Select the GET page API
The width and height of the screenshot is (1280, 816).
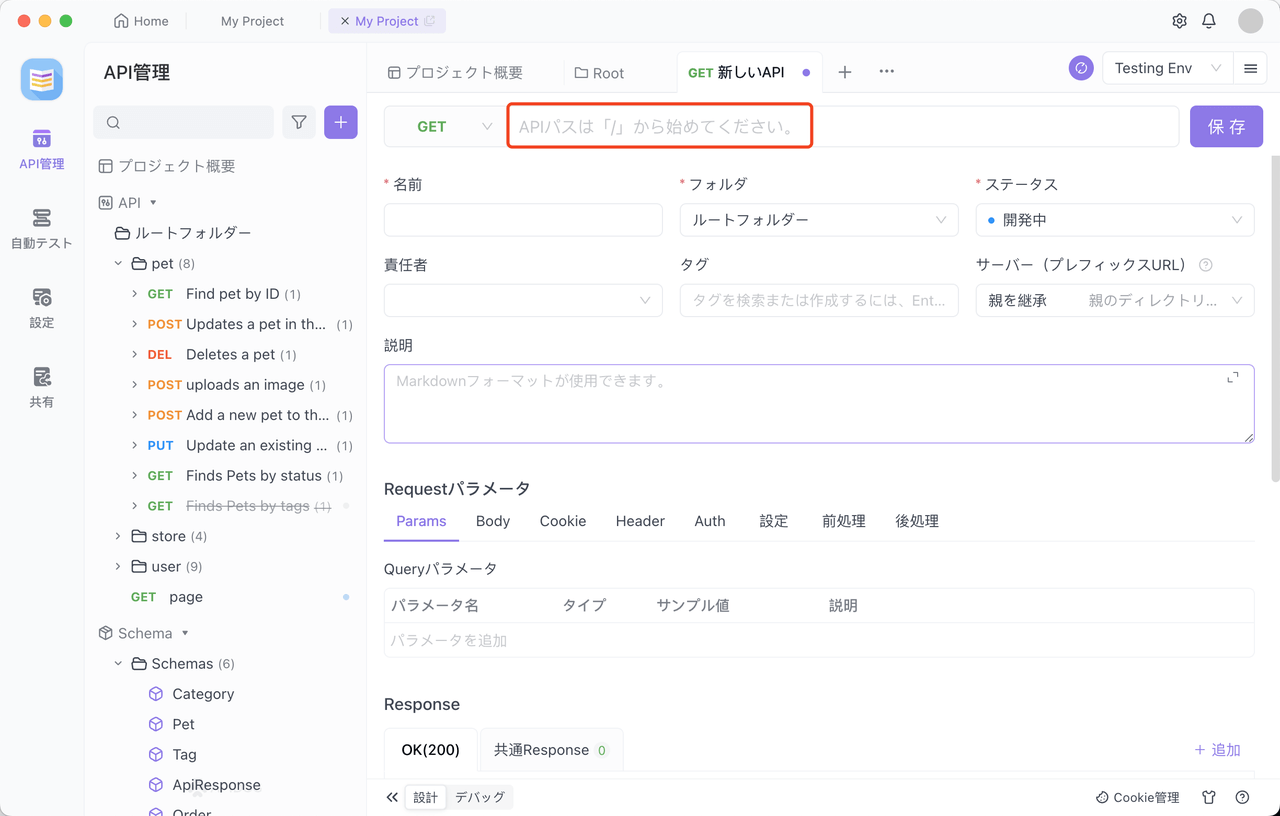tap(167, 597)
